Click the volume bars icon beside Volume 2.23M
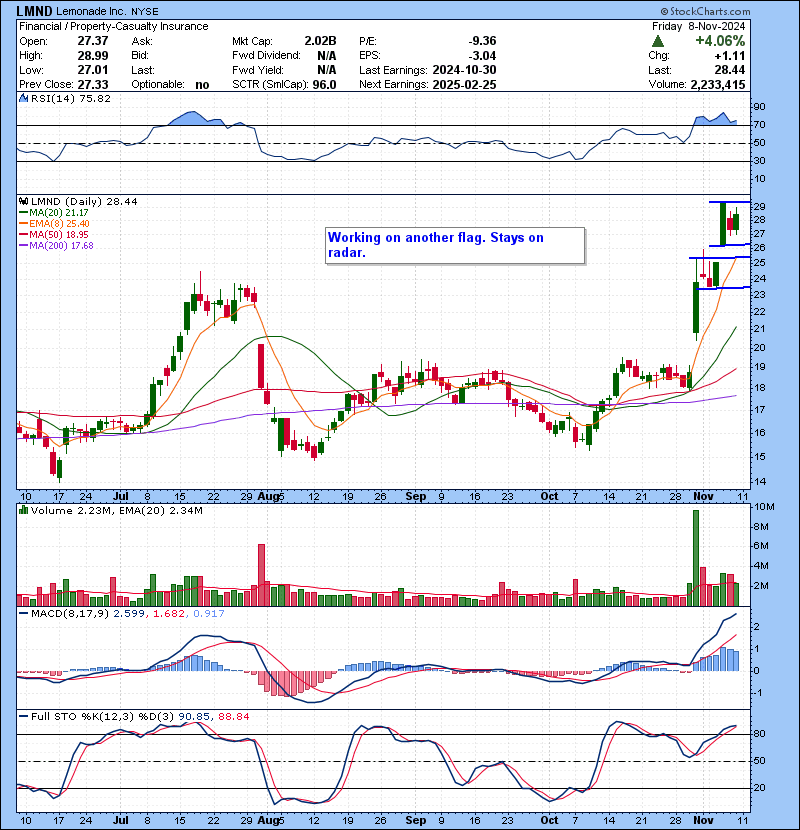Screen dimensions: 800x830 tap(23, 510)
